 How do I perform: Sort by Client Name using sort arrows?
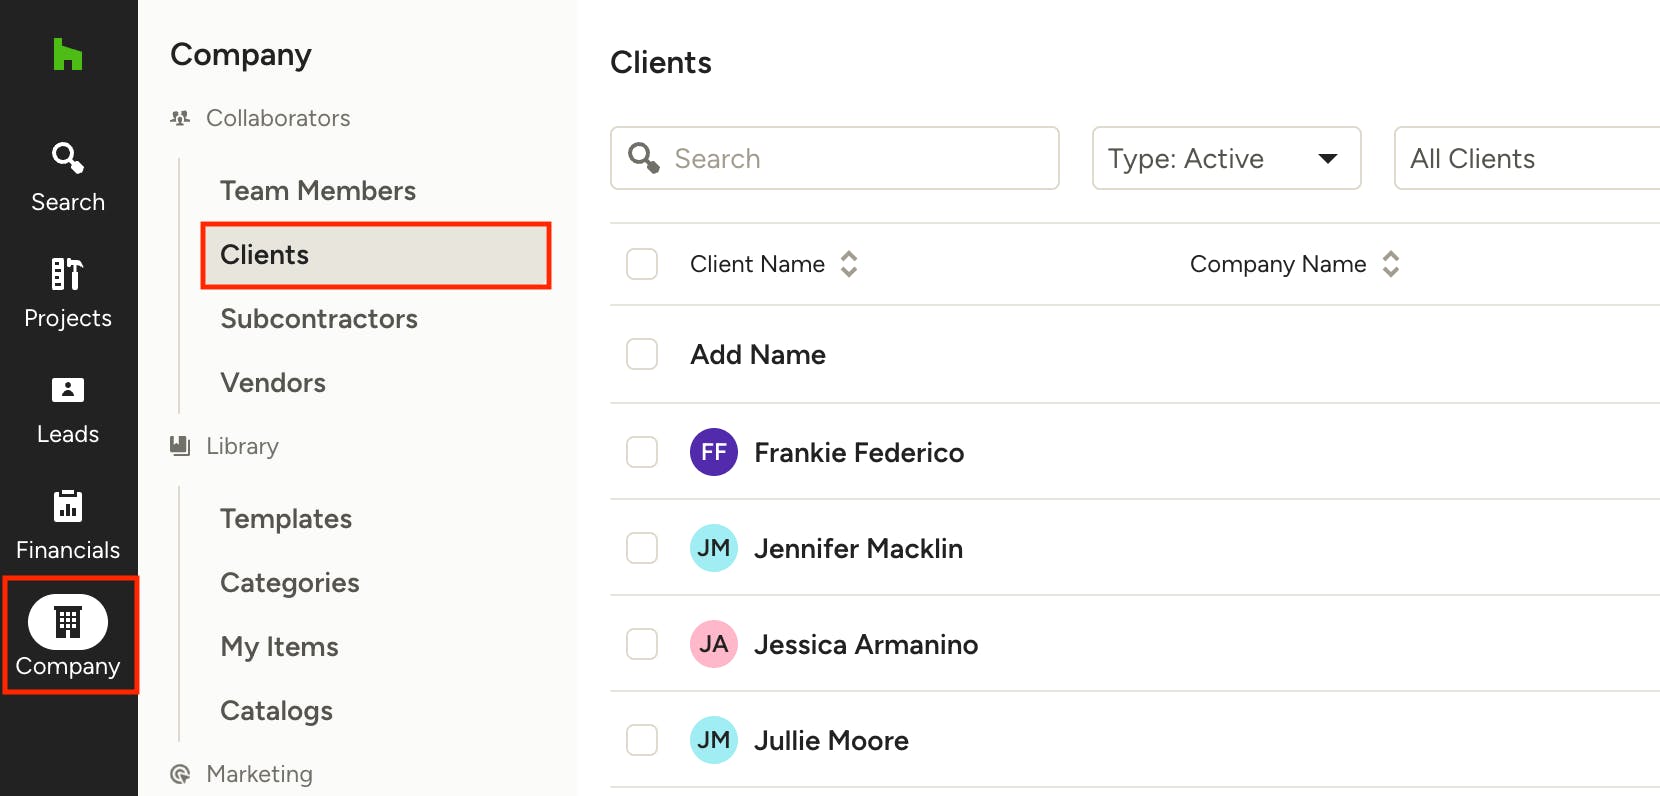849,264
